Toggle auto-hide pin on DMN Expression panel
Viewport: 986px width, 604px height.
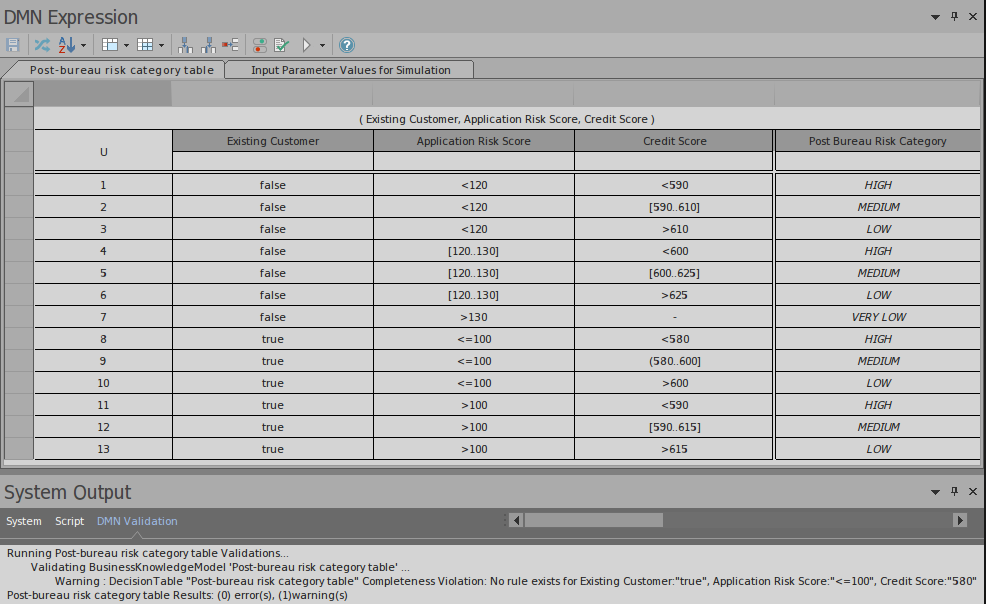[953, 17]
